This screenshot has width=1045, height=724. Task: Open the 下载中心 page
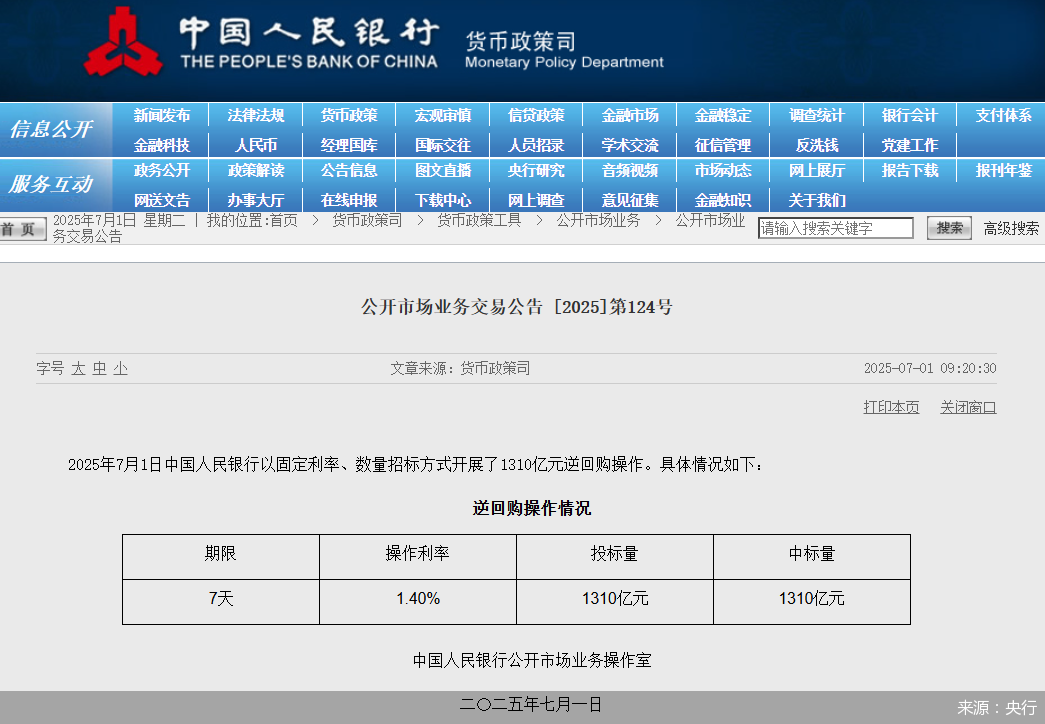(x=443, y=200)
